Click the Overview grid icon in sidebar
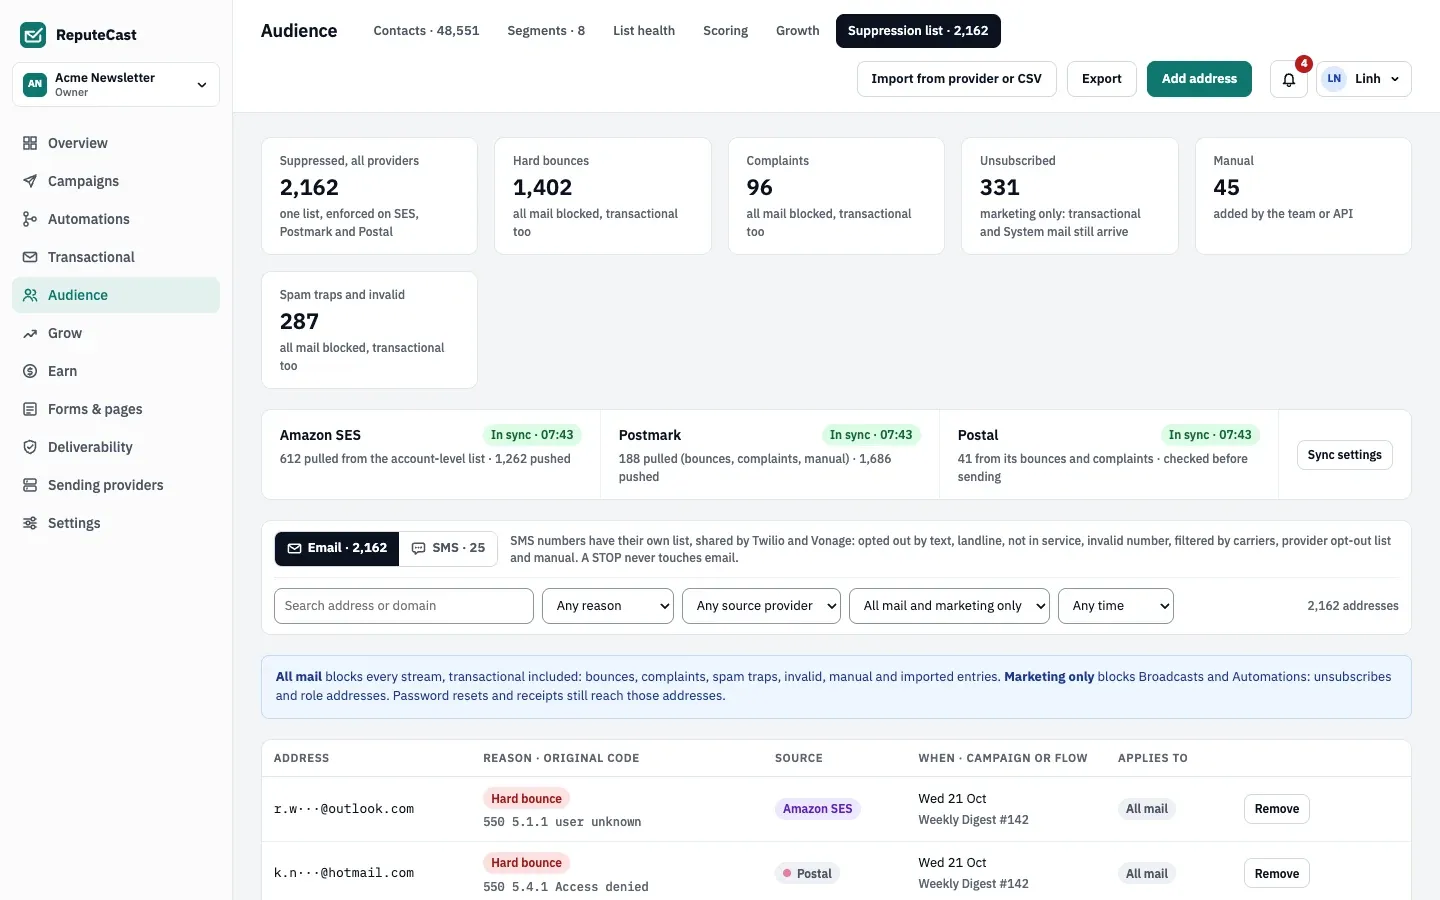1440x900 pixels. pyautogui.click(x=30, y=143)
